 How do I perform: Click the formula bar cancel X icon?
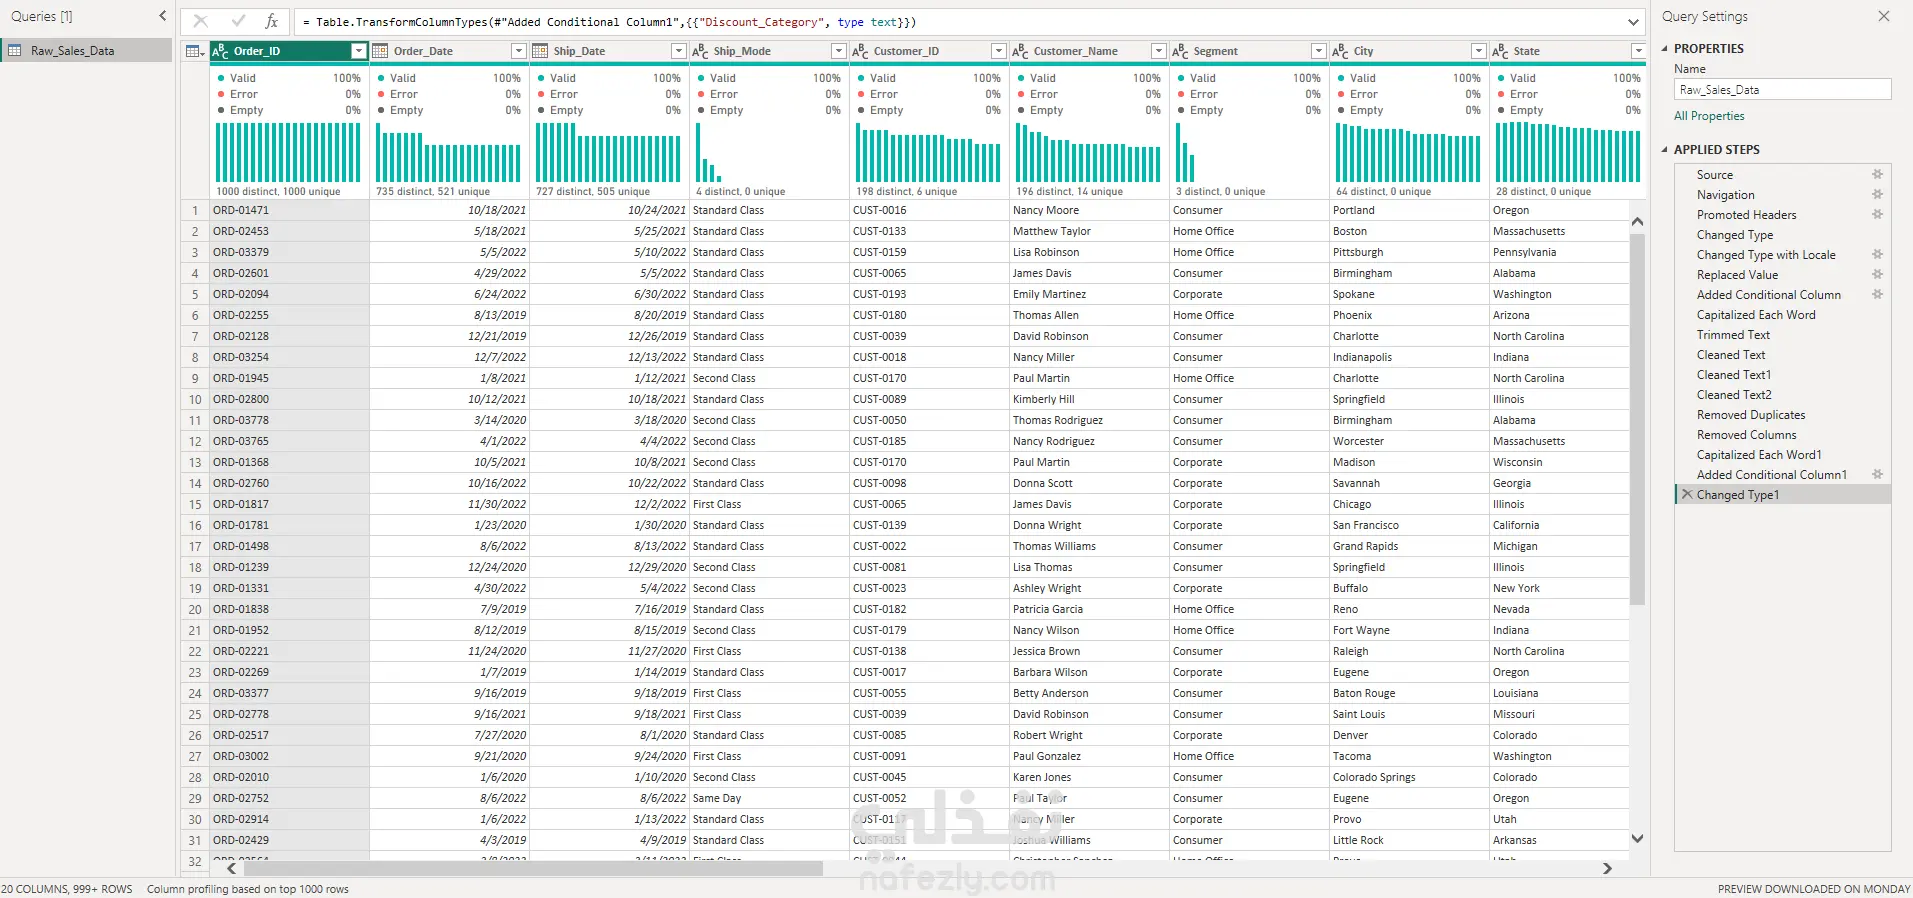(201, 21)
